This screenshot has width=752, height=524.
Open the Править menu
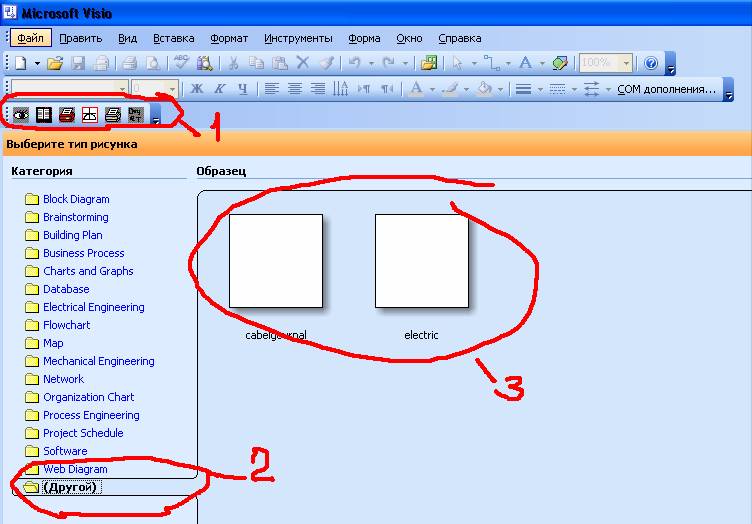(x=81, y=38)
